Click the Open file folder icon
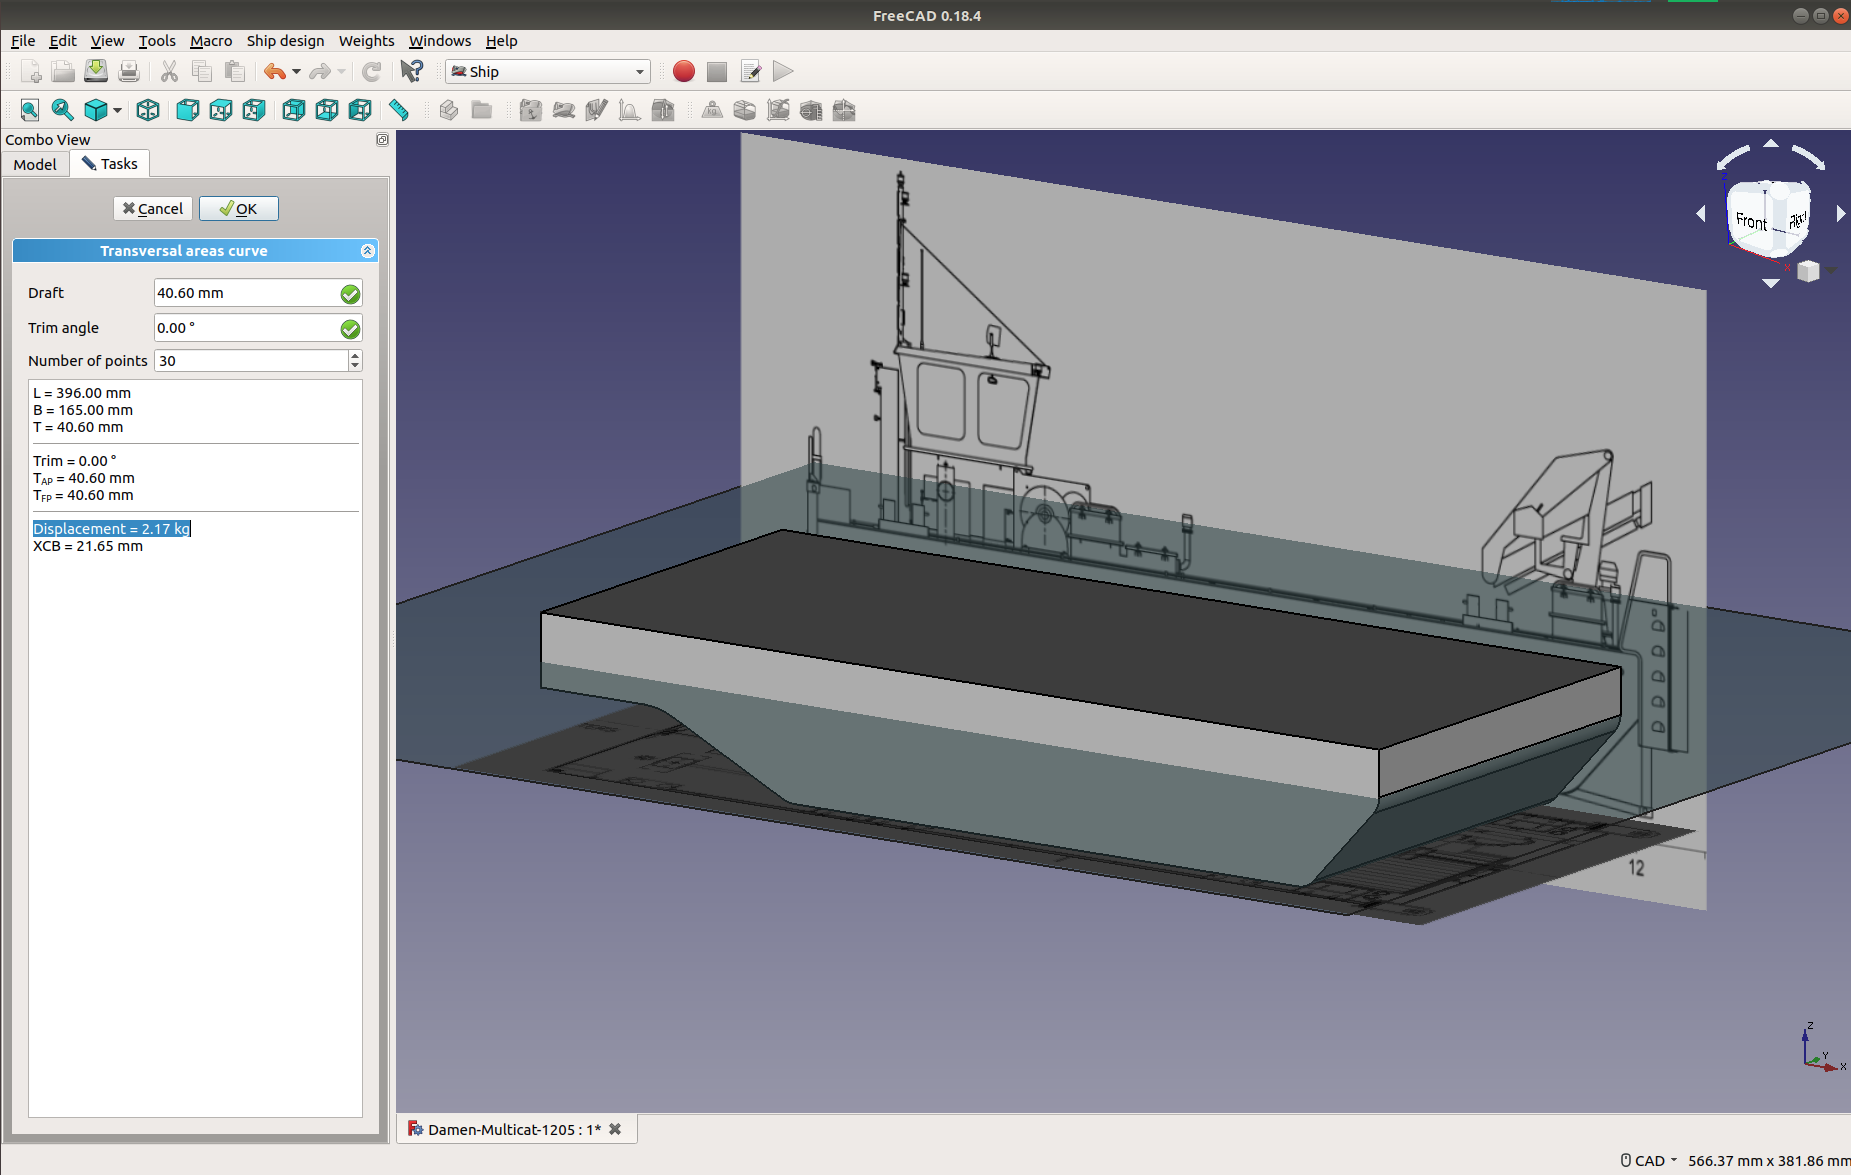 (63, 72)
